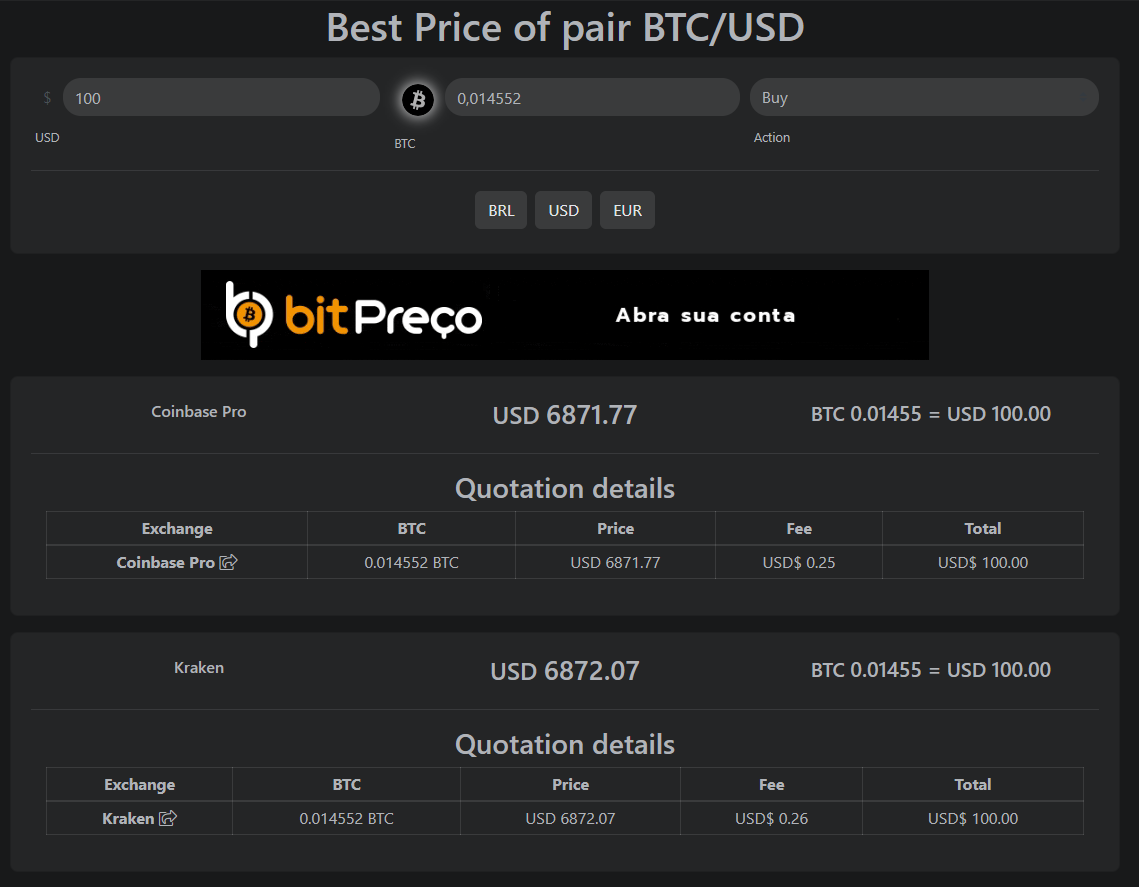The height and width of the screenshot is (887, 1139).
Task: Open the Buy action dropdown
Action: tap(923, 98)
